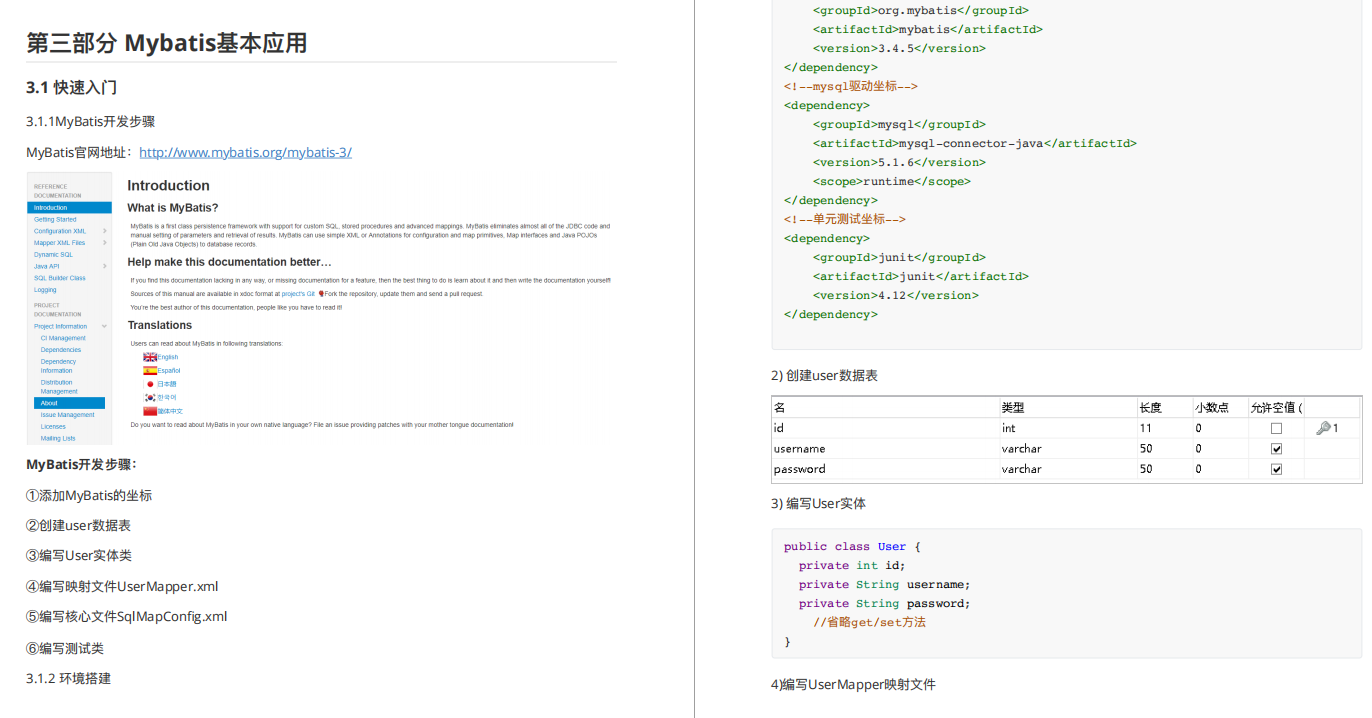The width and height of the screenshot is (1372, 718).
Task: Click the "<version>3.4.5</version>" code line
Action: click(899, 48)
